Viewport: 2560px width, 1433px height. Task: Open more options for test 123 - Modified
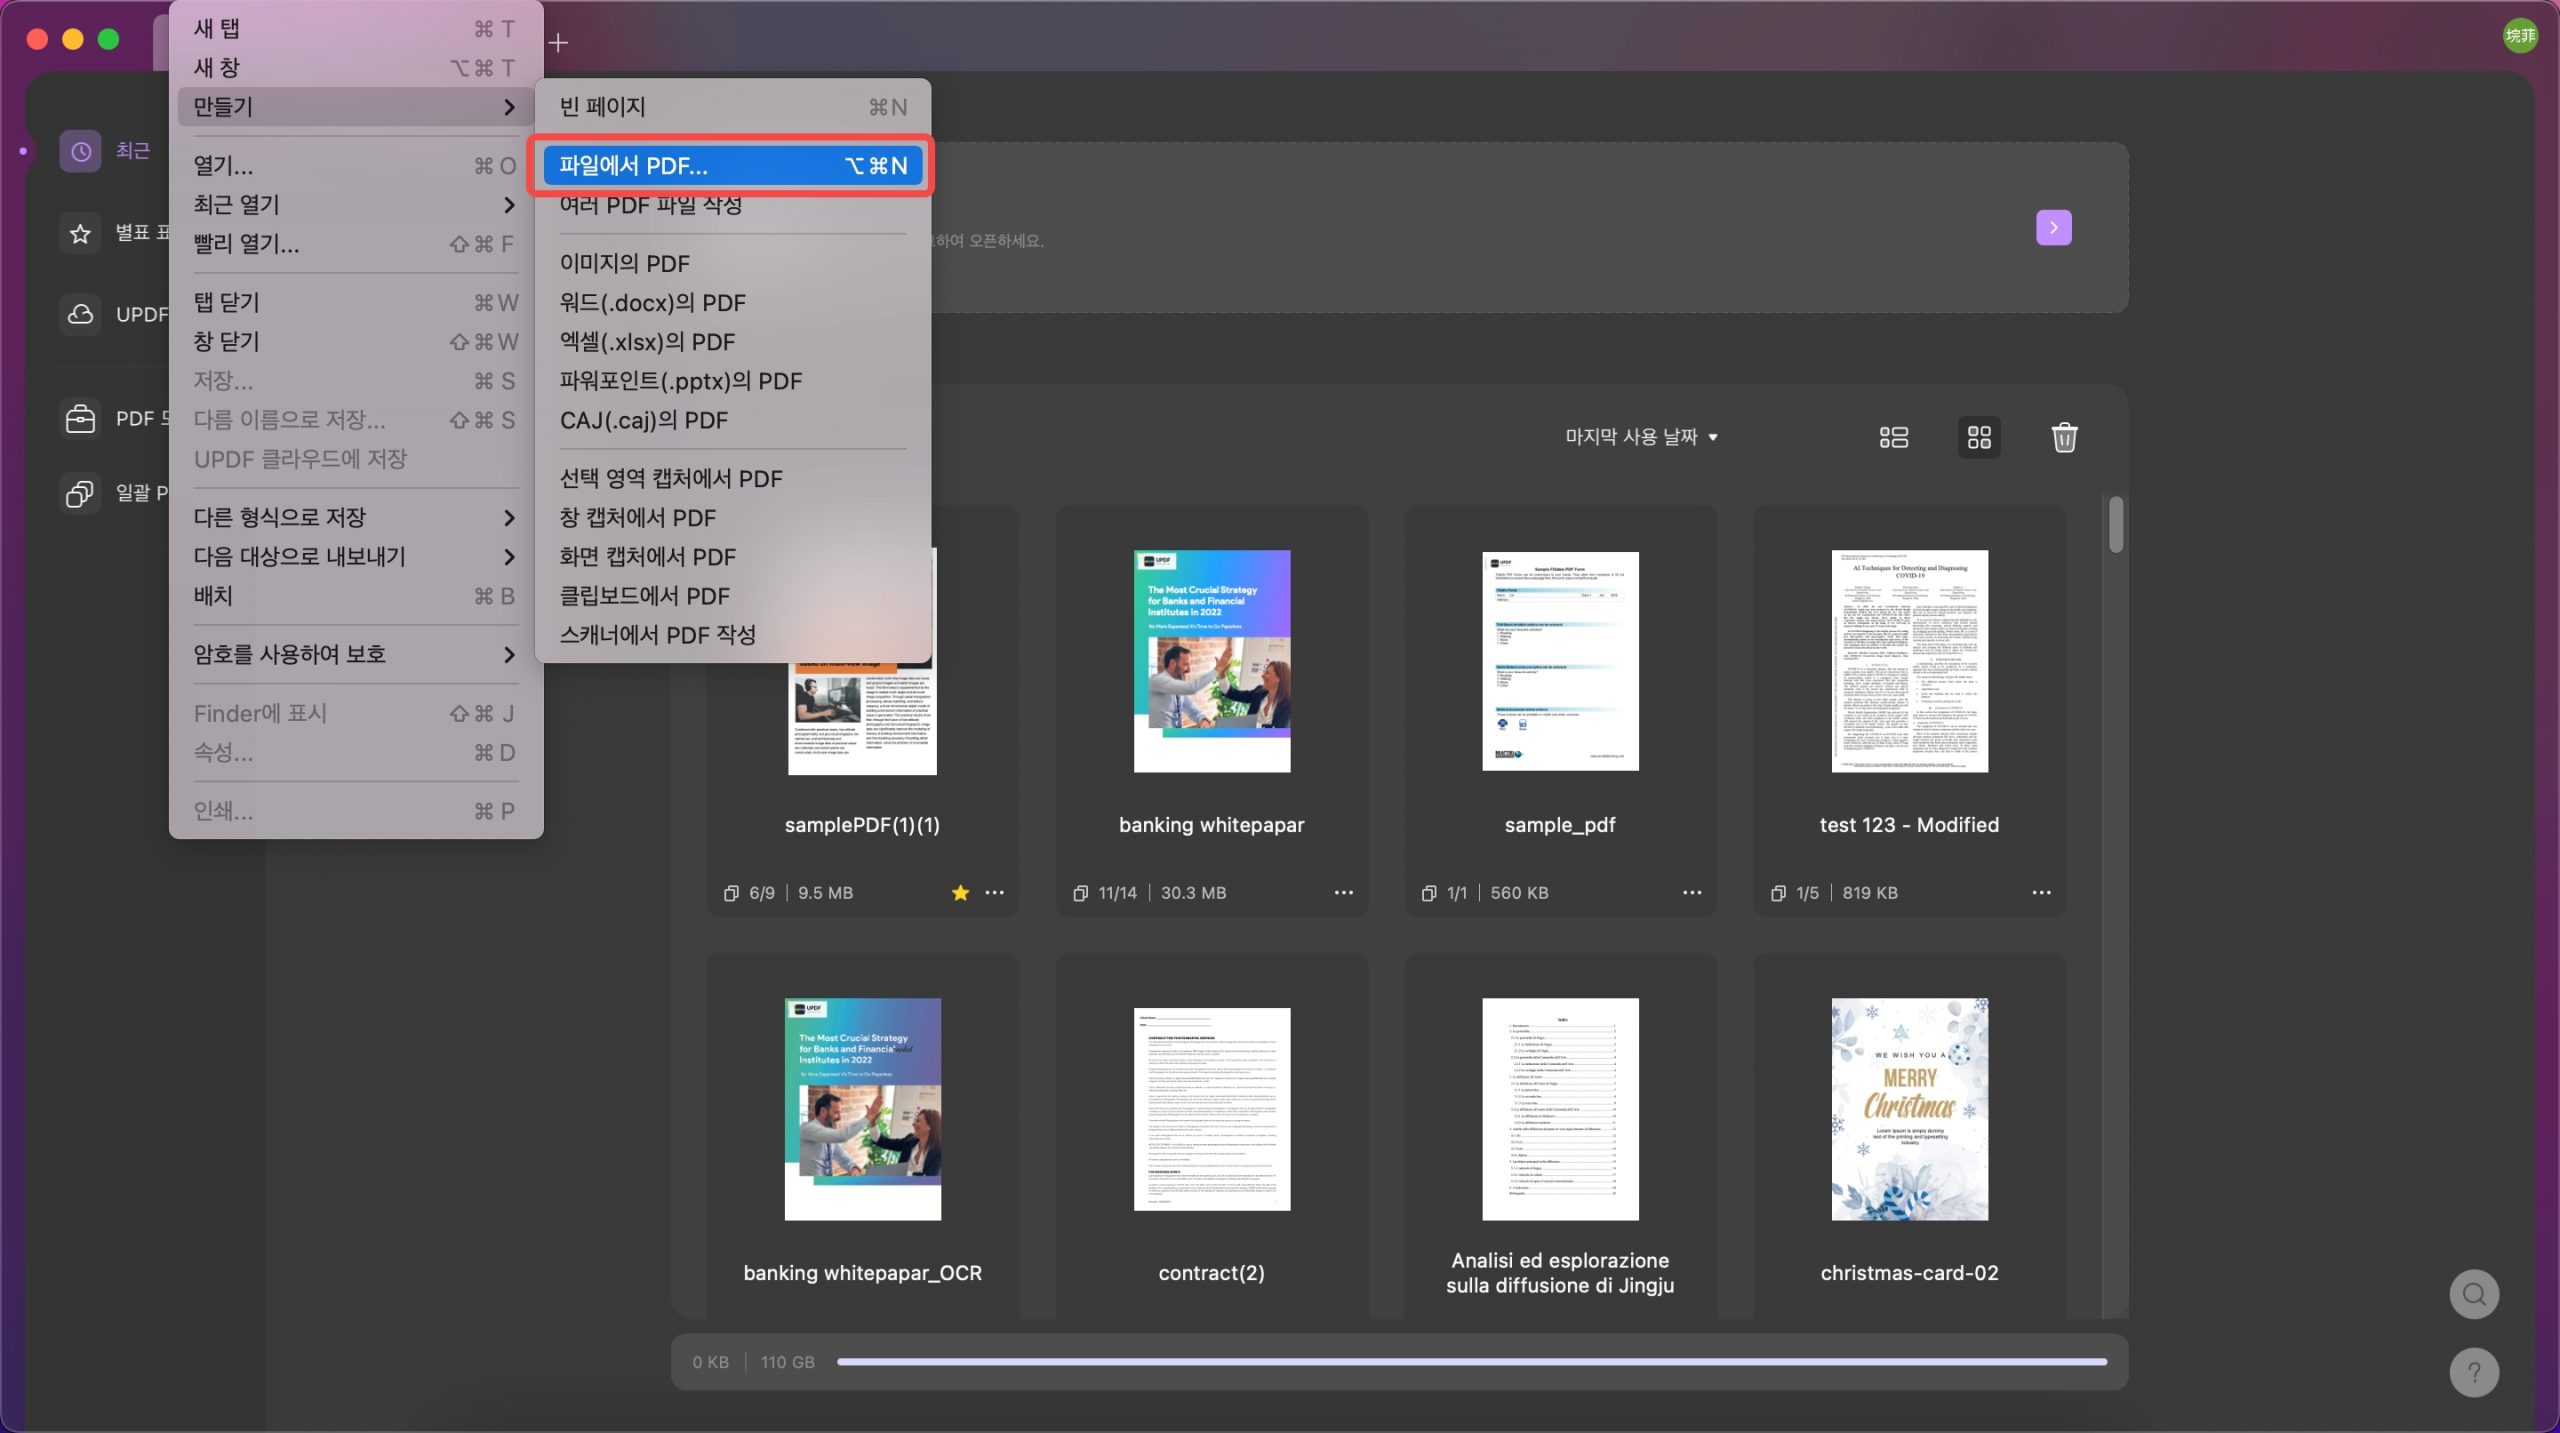[x=2041, y=893]
